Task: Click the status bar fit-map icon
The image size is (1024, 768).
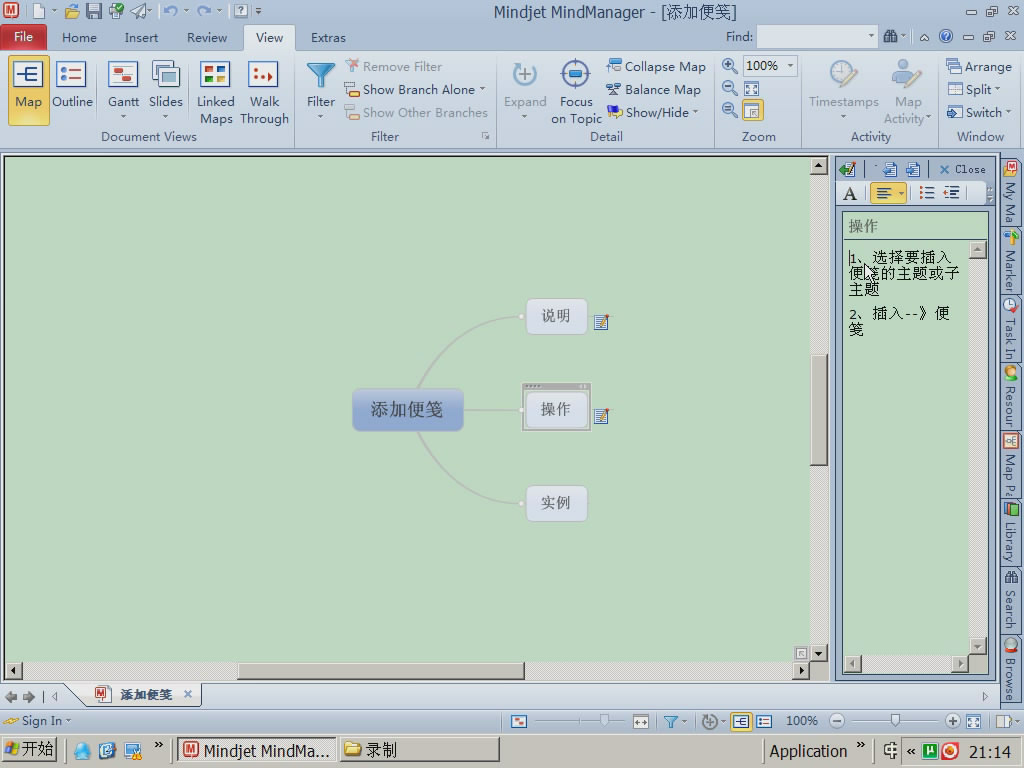Action: point(973,721)
